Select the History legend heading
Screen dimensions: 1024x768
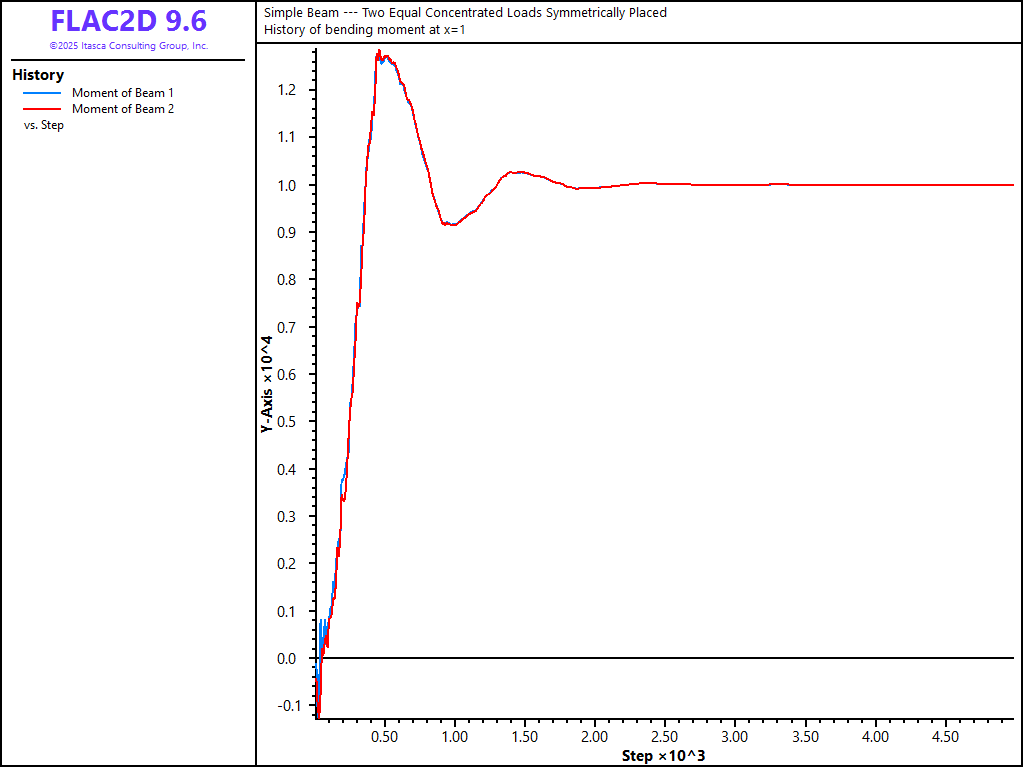[38, 75]
